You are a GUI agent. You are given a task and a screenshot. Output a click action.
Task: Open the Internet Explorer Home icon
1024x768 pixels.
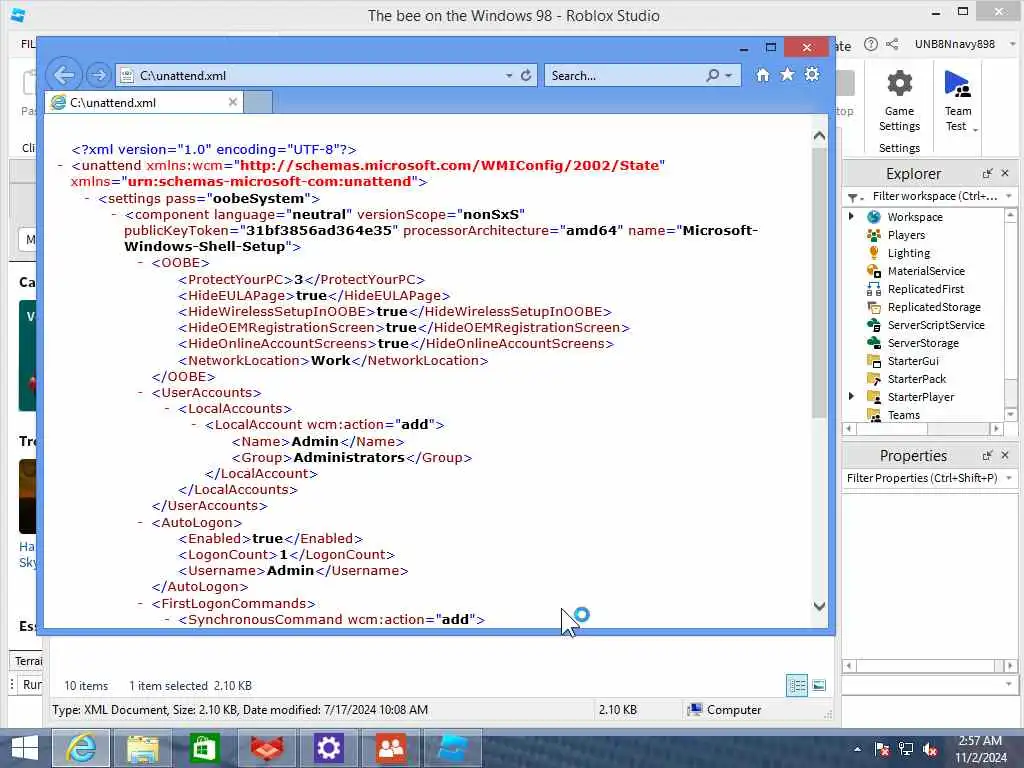pos(762,74)
